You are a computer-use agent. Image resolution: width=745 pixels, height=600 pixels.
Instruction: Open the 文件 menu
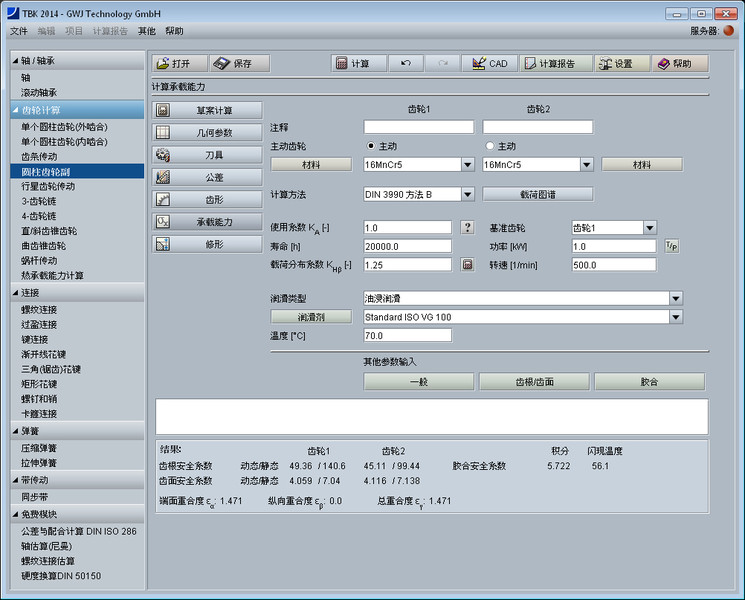(x=19, y=31)
